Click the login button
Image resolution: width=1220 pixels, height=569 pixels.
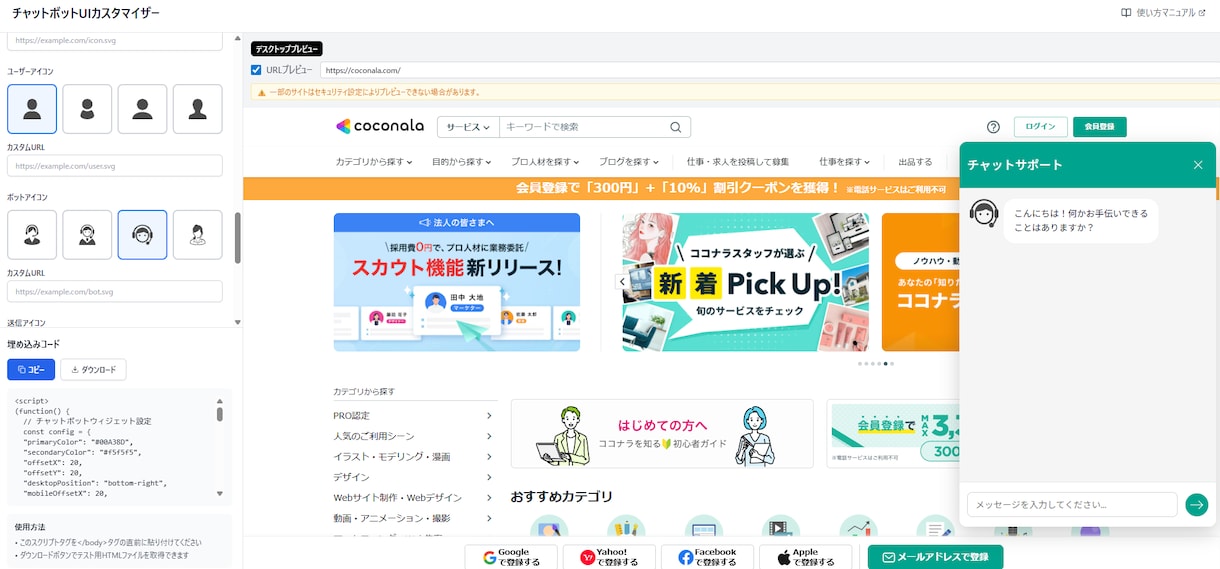[1040, 127]
